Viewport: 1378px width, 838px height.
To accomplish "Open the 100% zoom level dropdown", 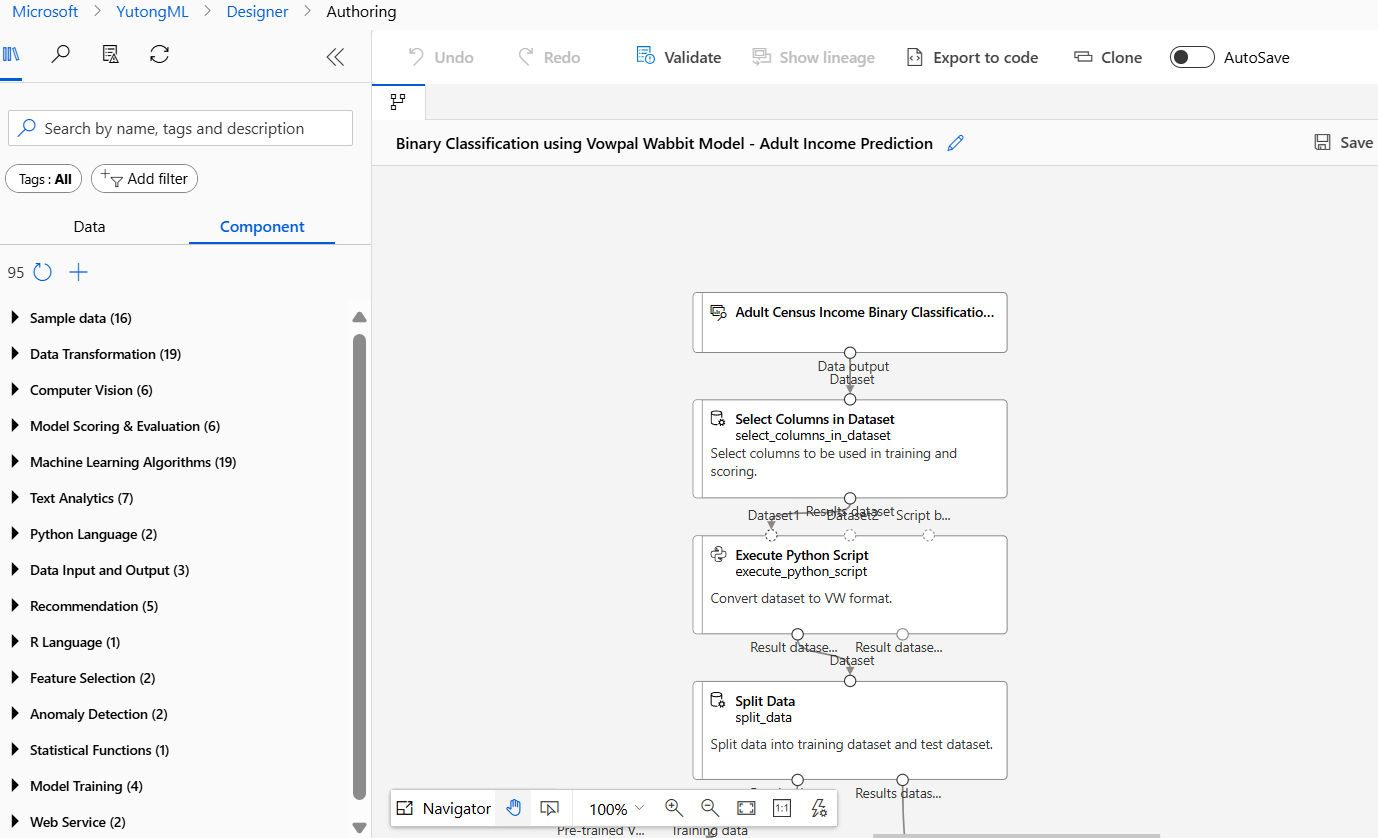I will (616, 809).
